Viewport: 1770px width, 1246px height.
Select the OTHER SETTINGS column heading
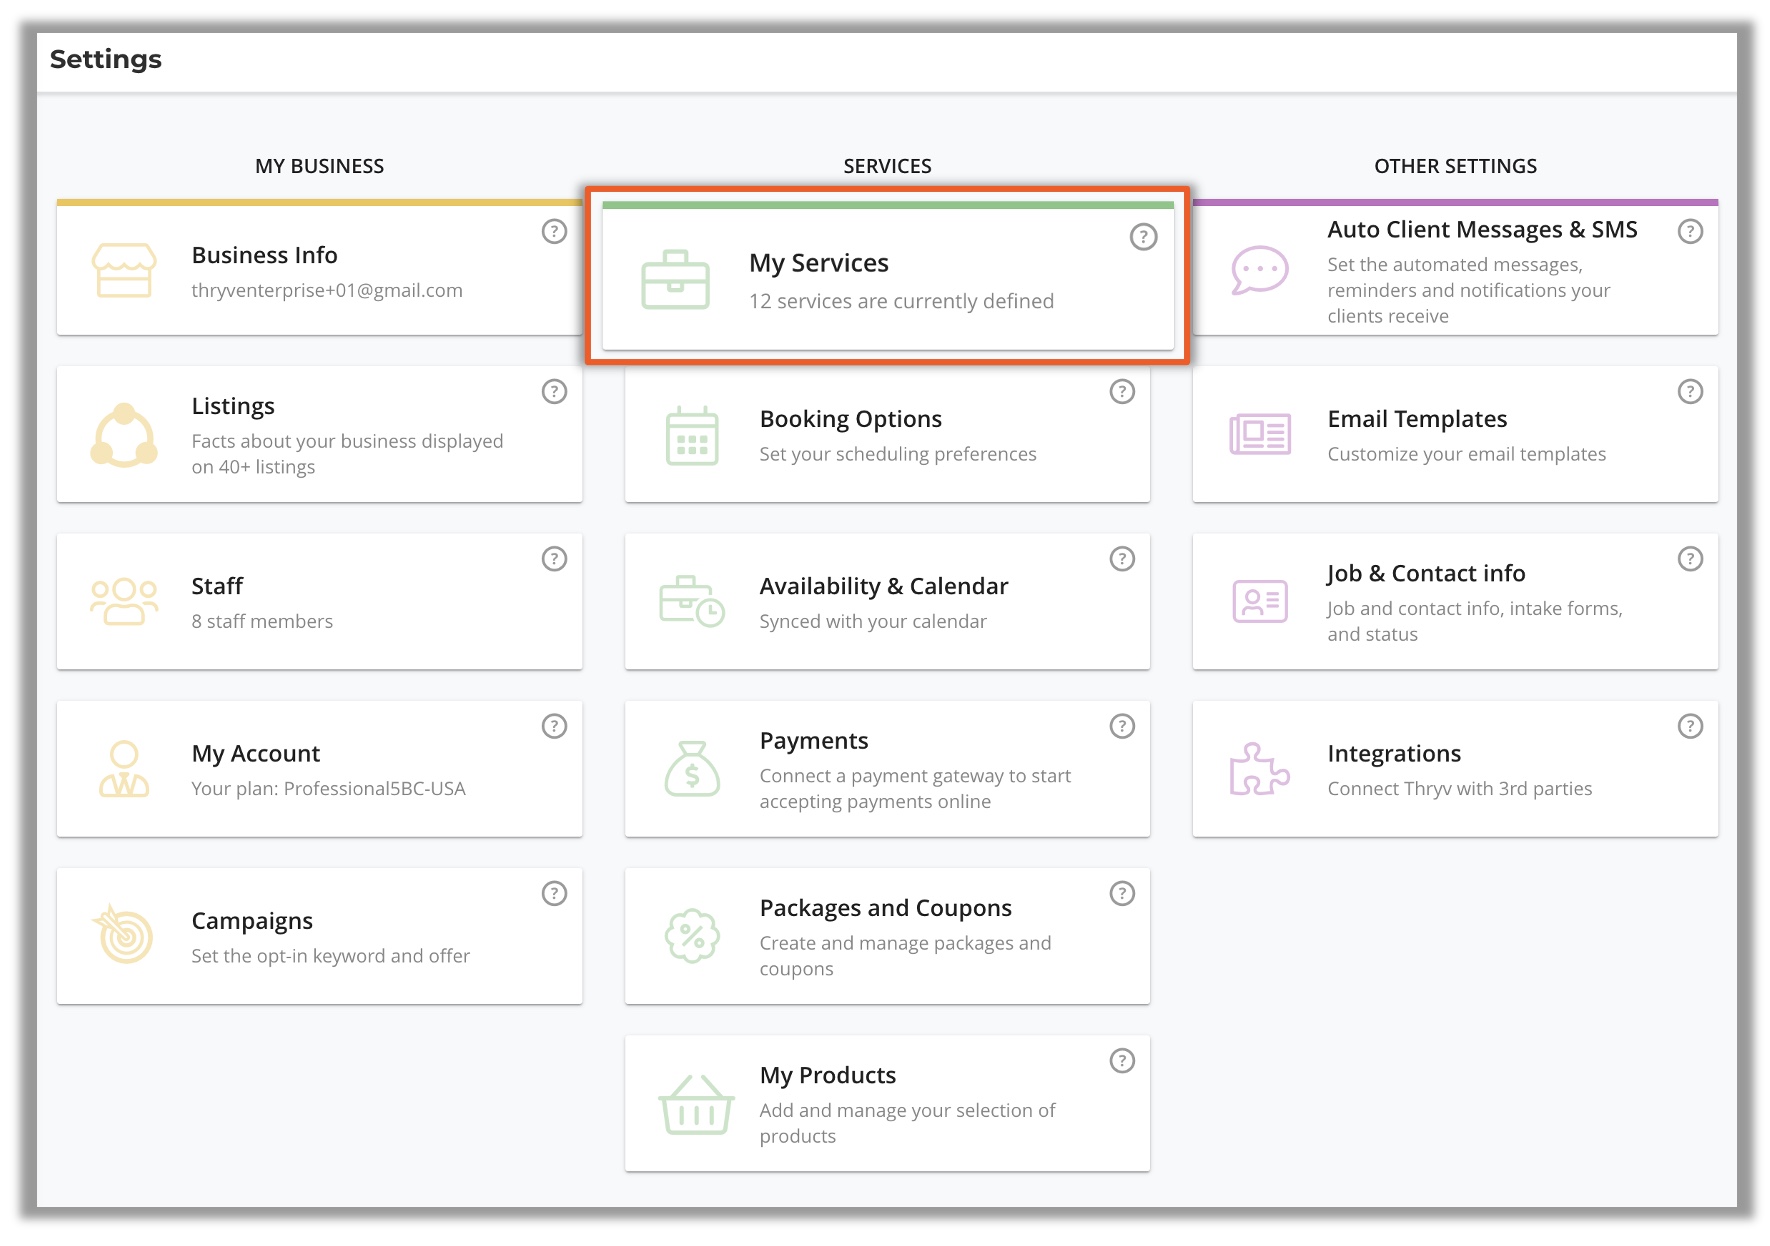[x=1455, y=166]
